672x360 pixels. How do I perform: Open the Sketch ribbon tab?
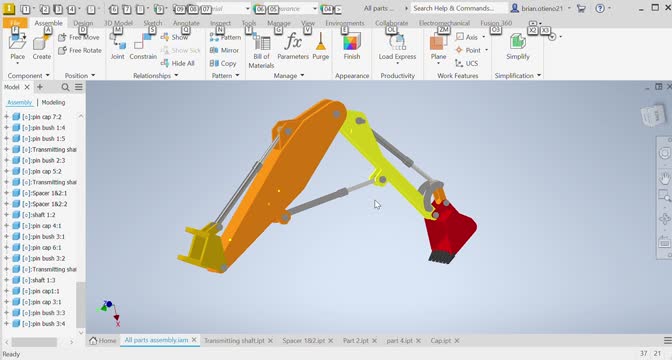[153, 23]
